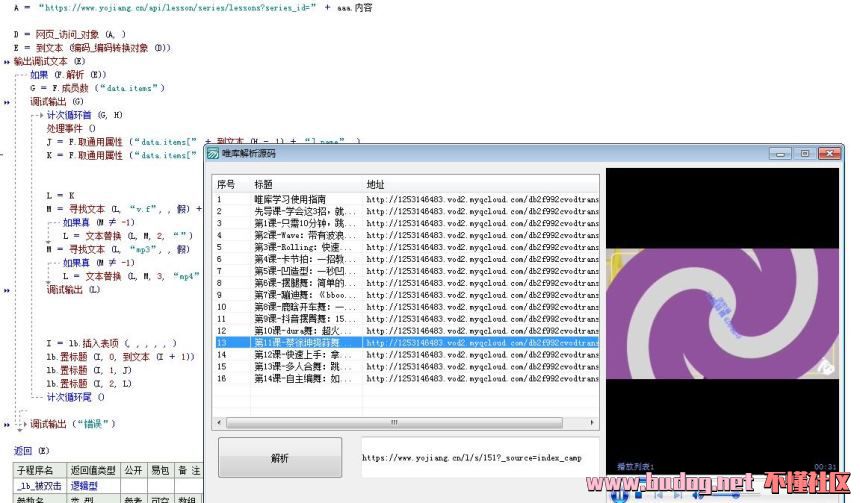The height and width of the screenshot is (503, 860).
Task: Click the 返回值类型 table header
Action: coord(93,470)
